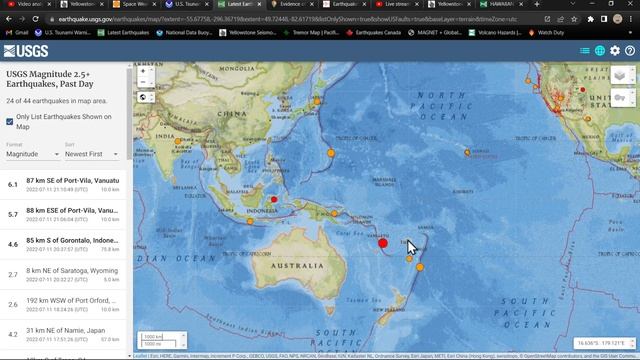
Task: Switch to the Latest Earthquakes tab
Action: (240, 4)
